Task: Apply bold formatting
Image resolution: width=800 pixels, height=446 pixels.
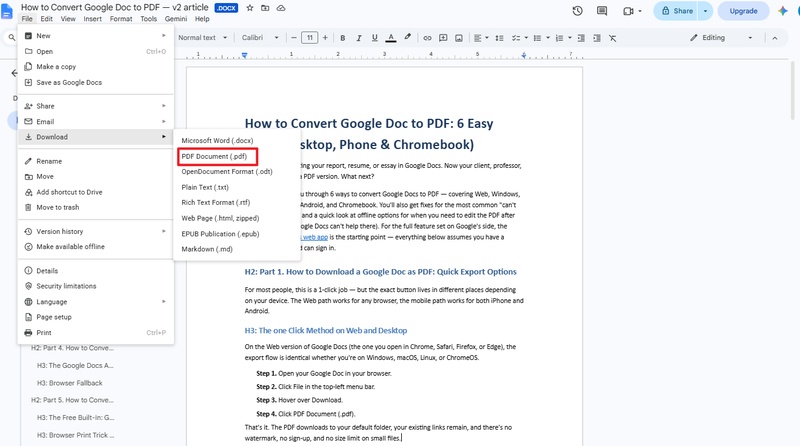Action: 342,38
